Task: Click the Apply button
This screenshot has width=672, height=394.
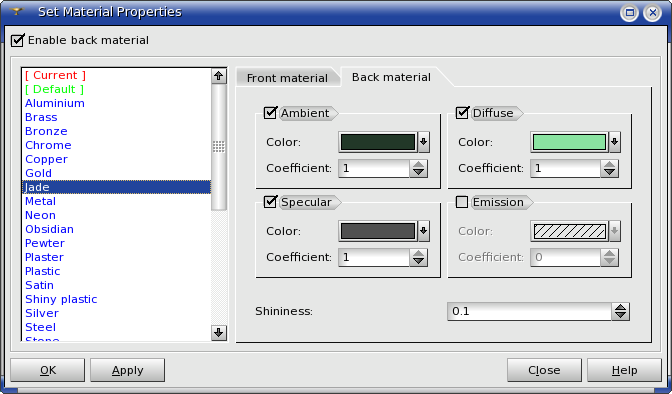Action: [127, 370]
